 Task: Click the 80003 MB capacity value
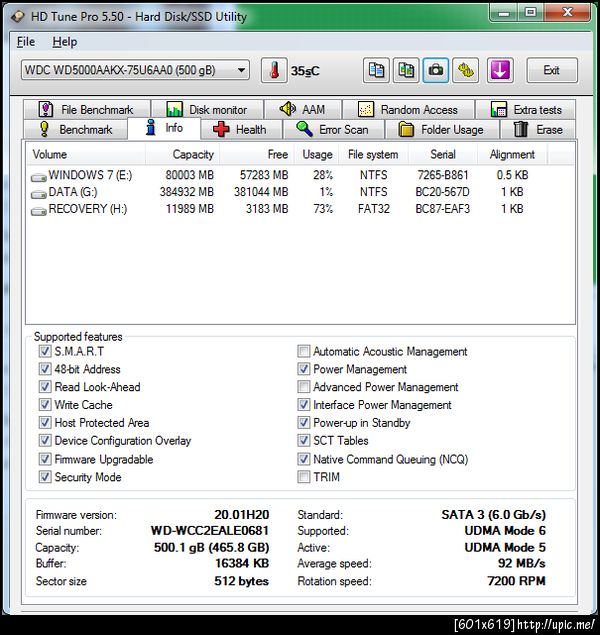pyautogui.click(x=189, y=175)
